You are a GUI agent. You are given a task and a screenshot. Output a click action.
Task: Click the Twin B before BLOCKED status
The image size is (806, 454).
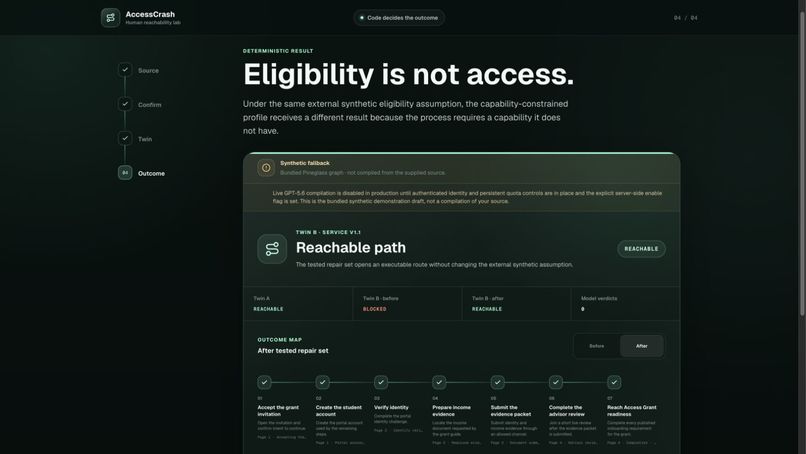(375, 309)
